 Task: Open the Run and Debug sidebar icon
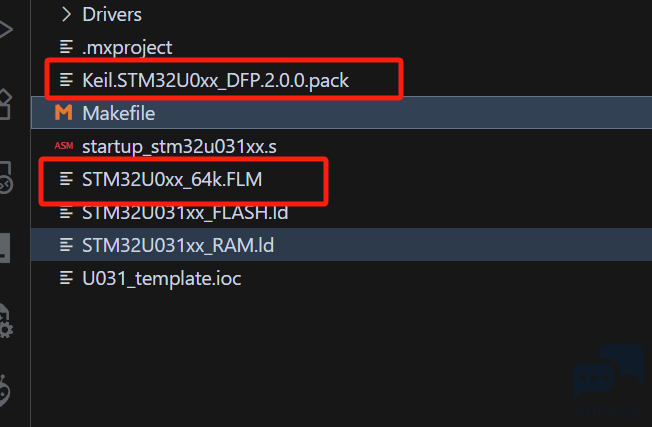[x=6, y=29]
